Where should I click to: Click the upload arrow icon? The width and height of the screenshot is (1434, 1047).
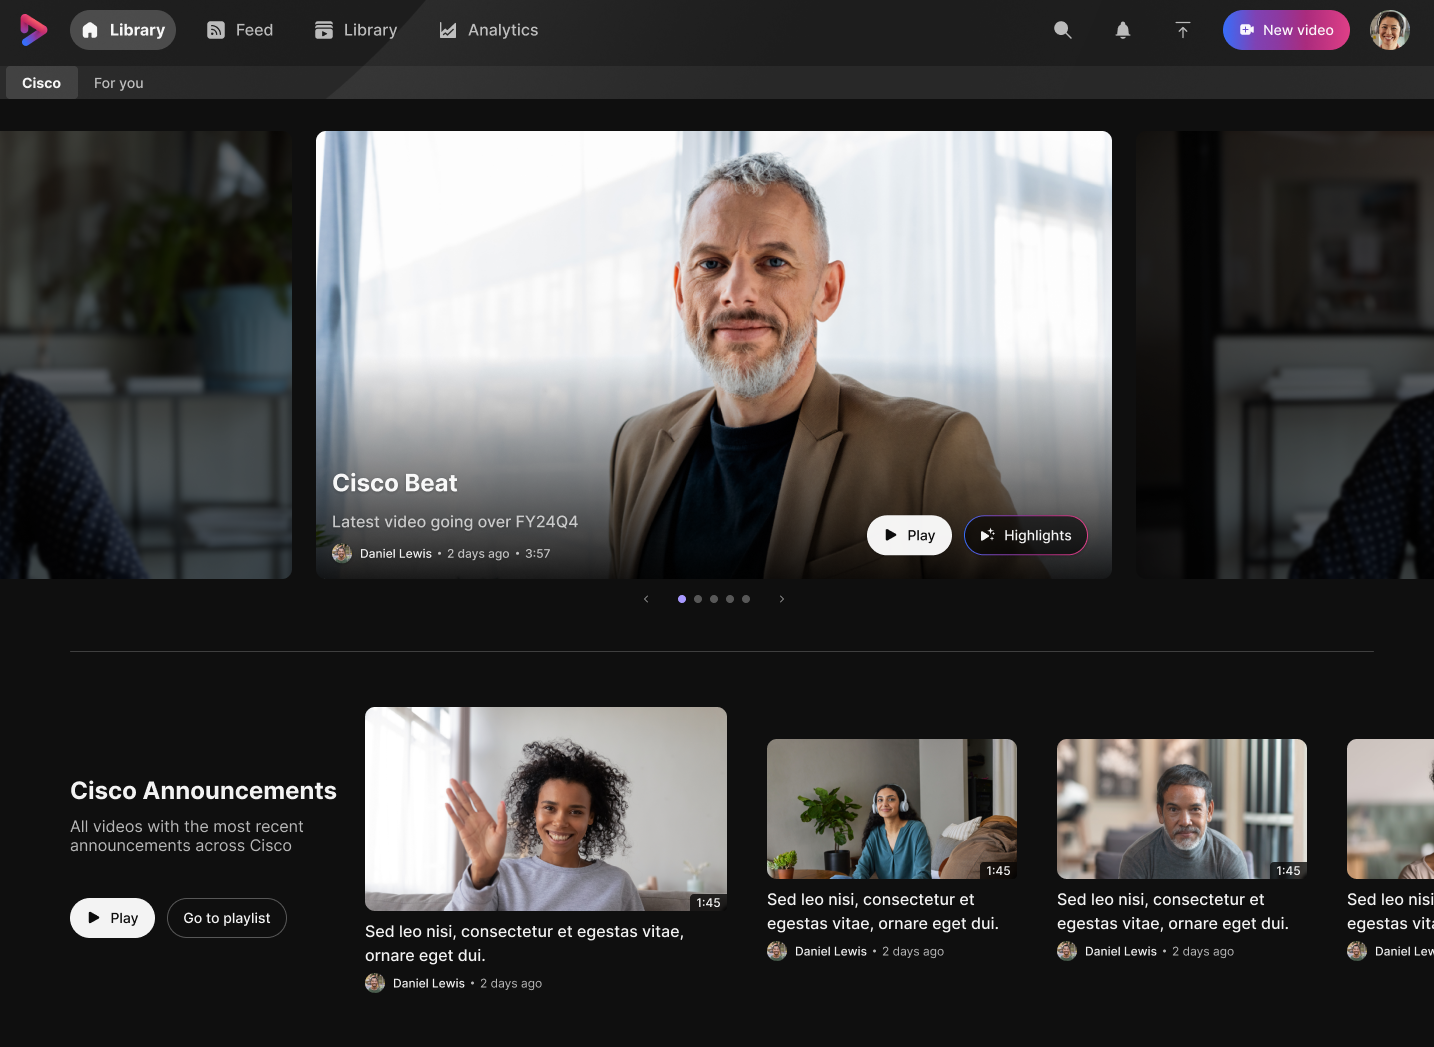tap(1183, 30)
